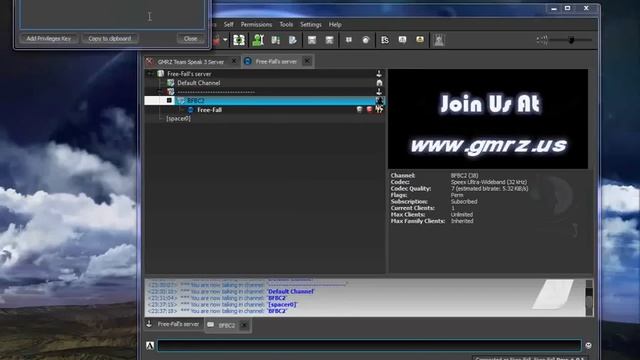Viewport: 640px width, 360px height.
Task: Click the home icon on Default Channel row
Action: pyautogui.click(x=379, y=83)
